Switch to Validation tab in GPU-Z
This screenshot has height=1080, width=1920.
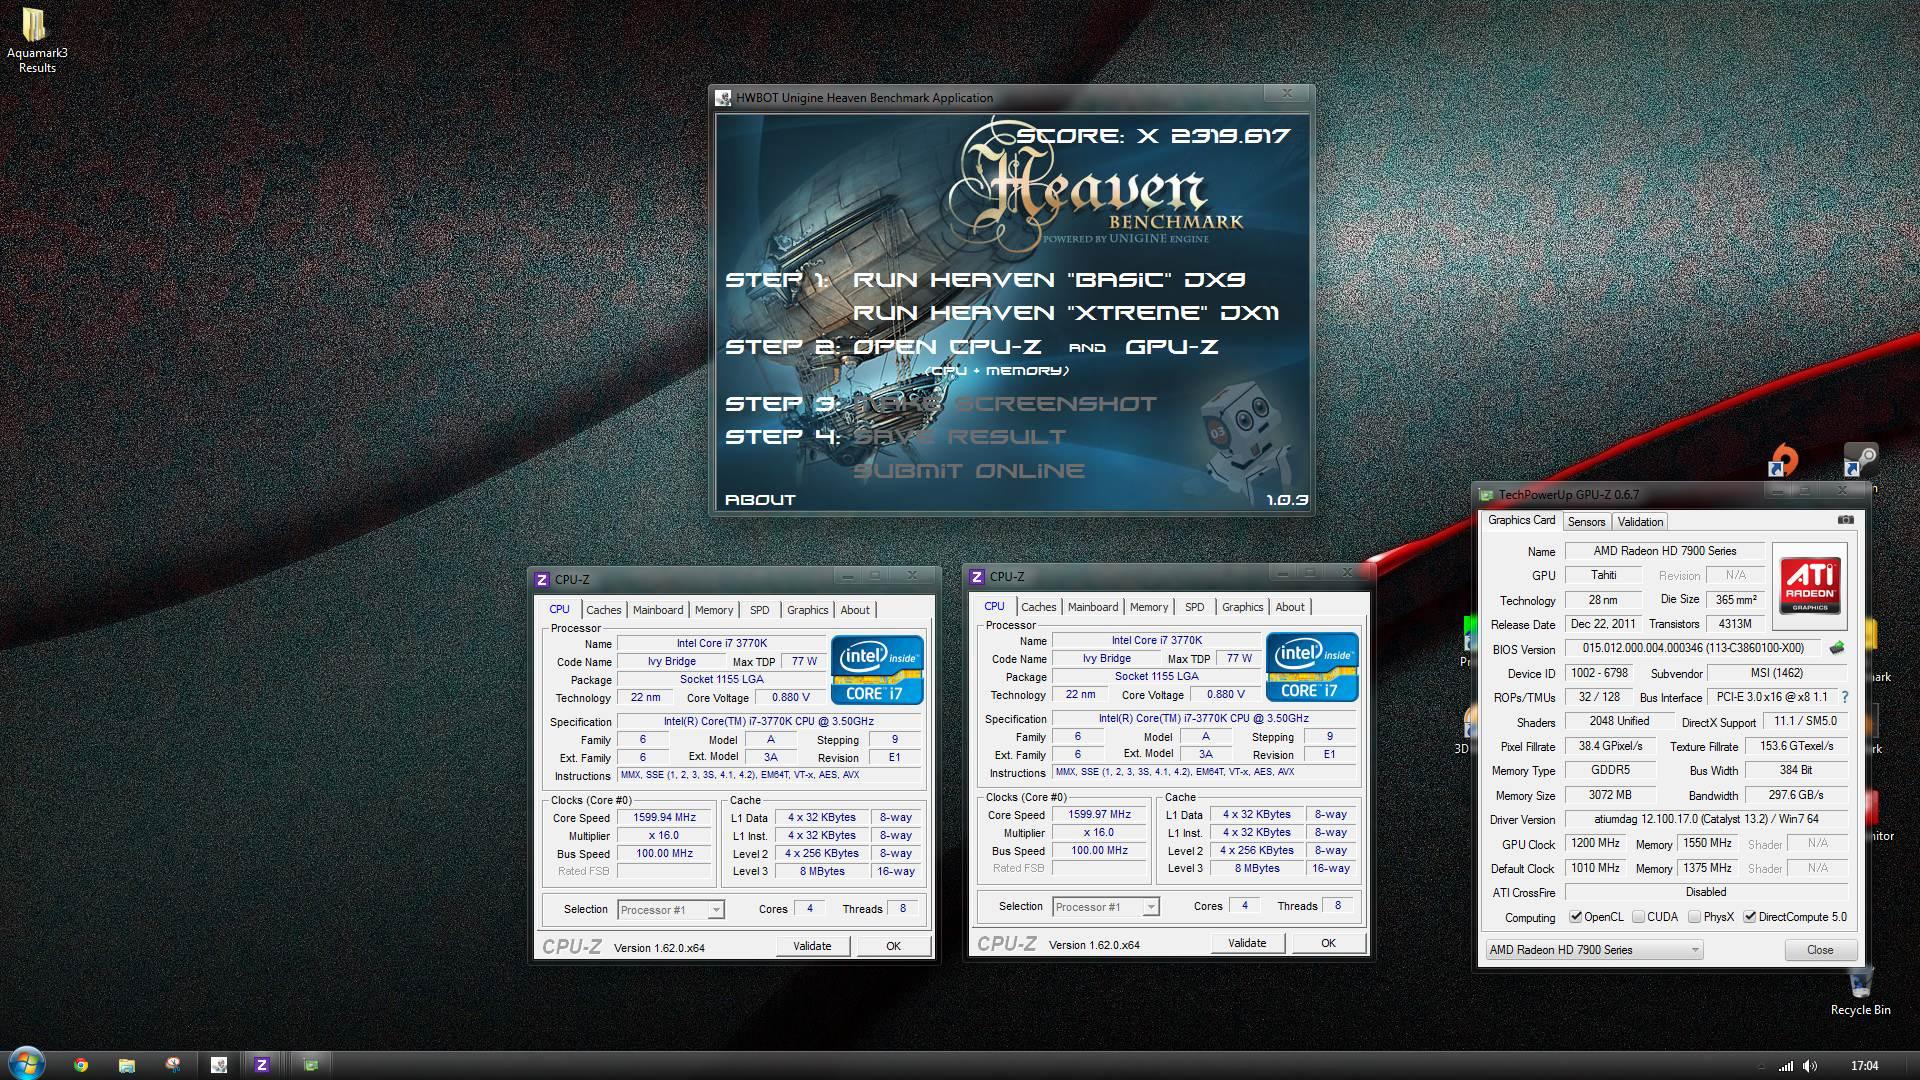tap(1640, 521)
